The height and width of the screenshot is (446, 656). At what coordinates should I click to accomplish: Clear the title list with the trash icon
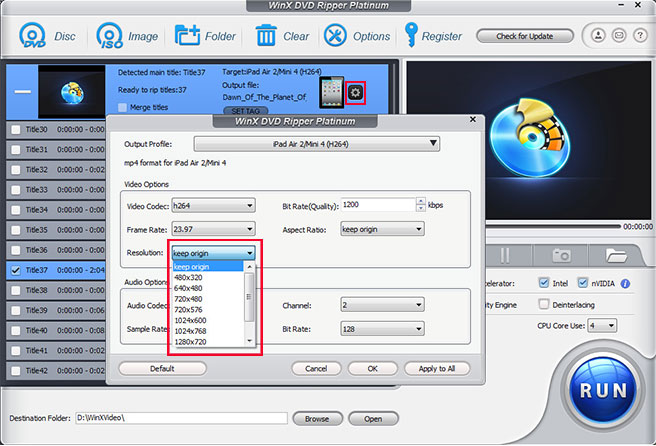click(266, 36)
